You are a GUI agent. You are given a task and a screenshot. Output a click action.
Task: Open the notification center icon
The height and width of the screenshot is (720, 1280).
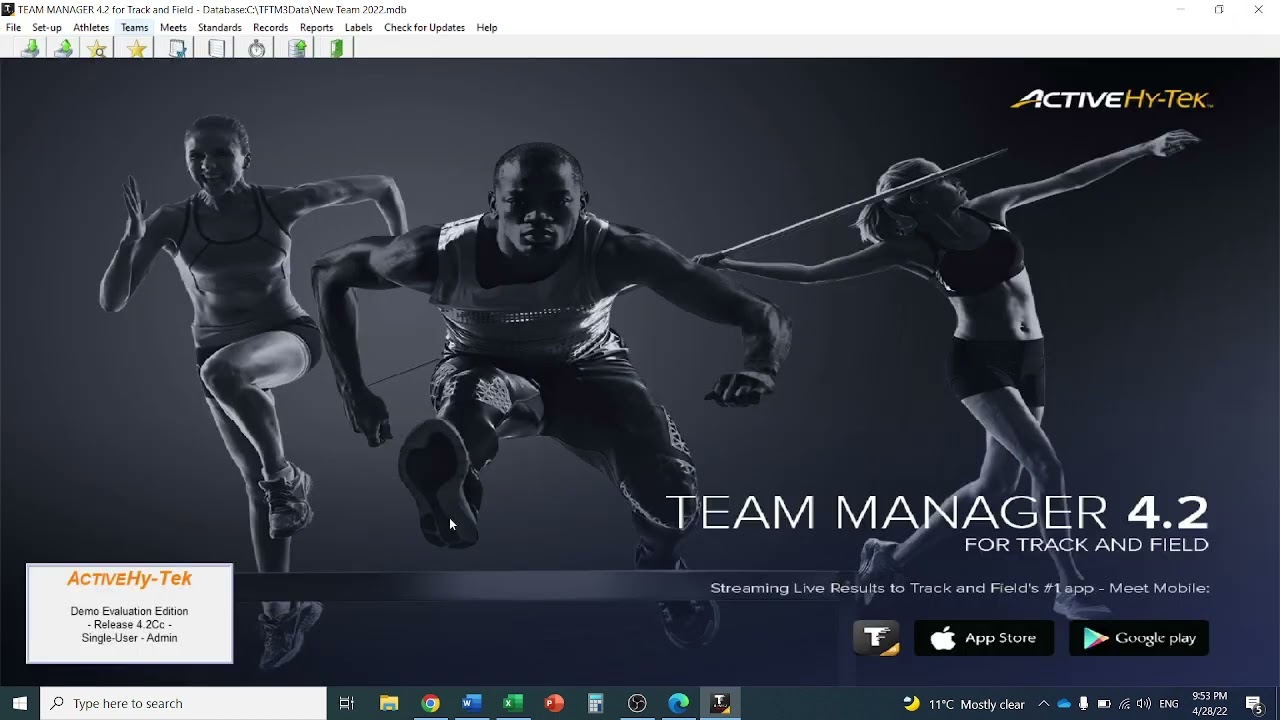[1254, 704]
